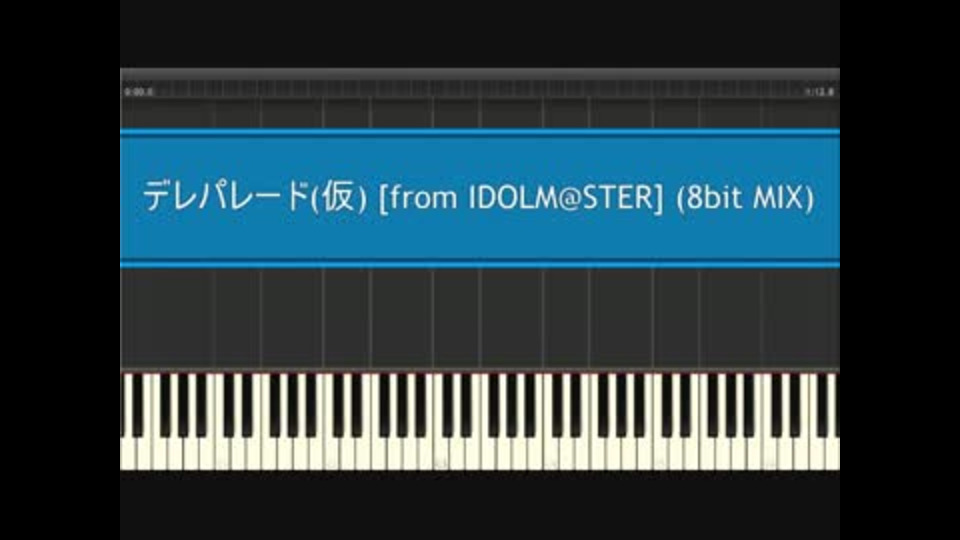Play the second labeled C key from the left
The width and height of the screenshot is (960, 540).
pyautogui.click(x=331, y=454)
